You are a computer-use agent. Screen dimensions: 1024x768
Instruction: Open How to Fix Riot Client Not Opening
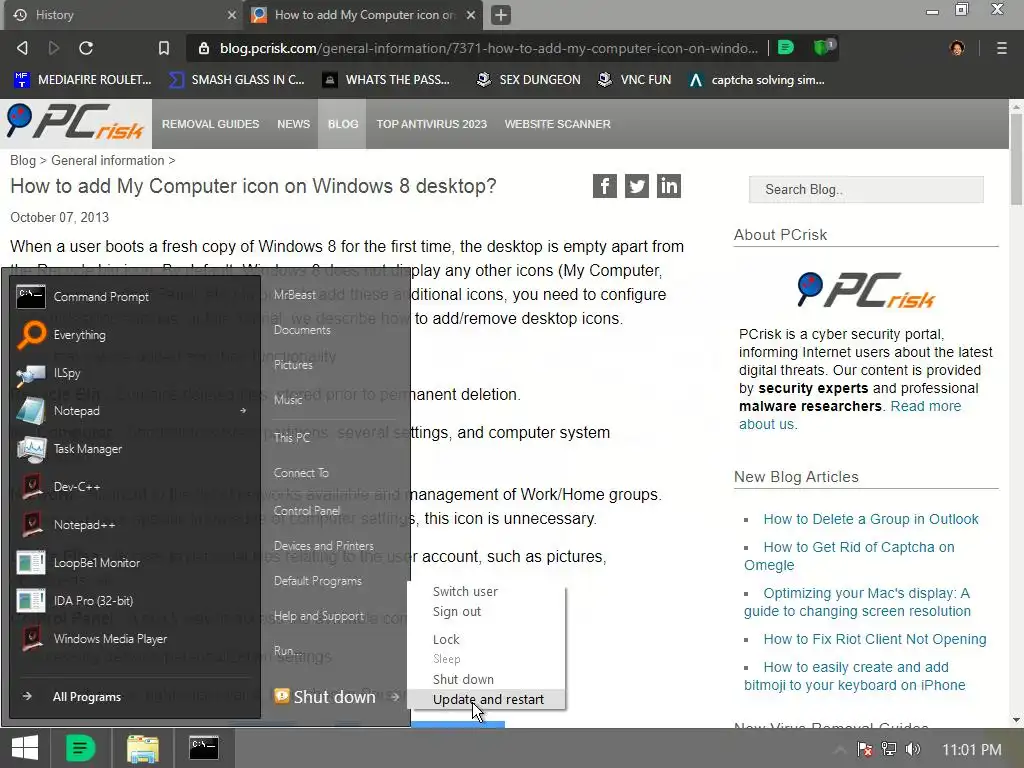(874, 639)
